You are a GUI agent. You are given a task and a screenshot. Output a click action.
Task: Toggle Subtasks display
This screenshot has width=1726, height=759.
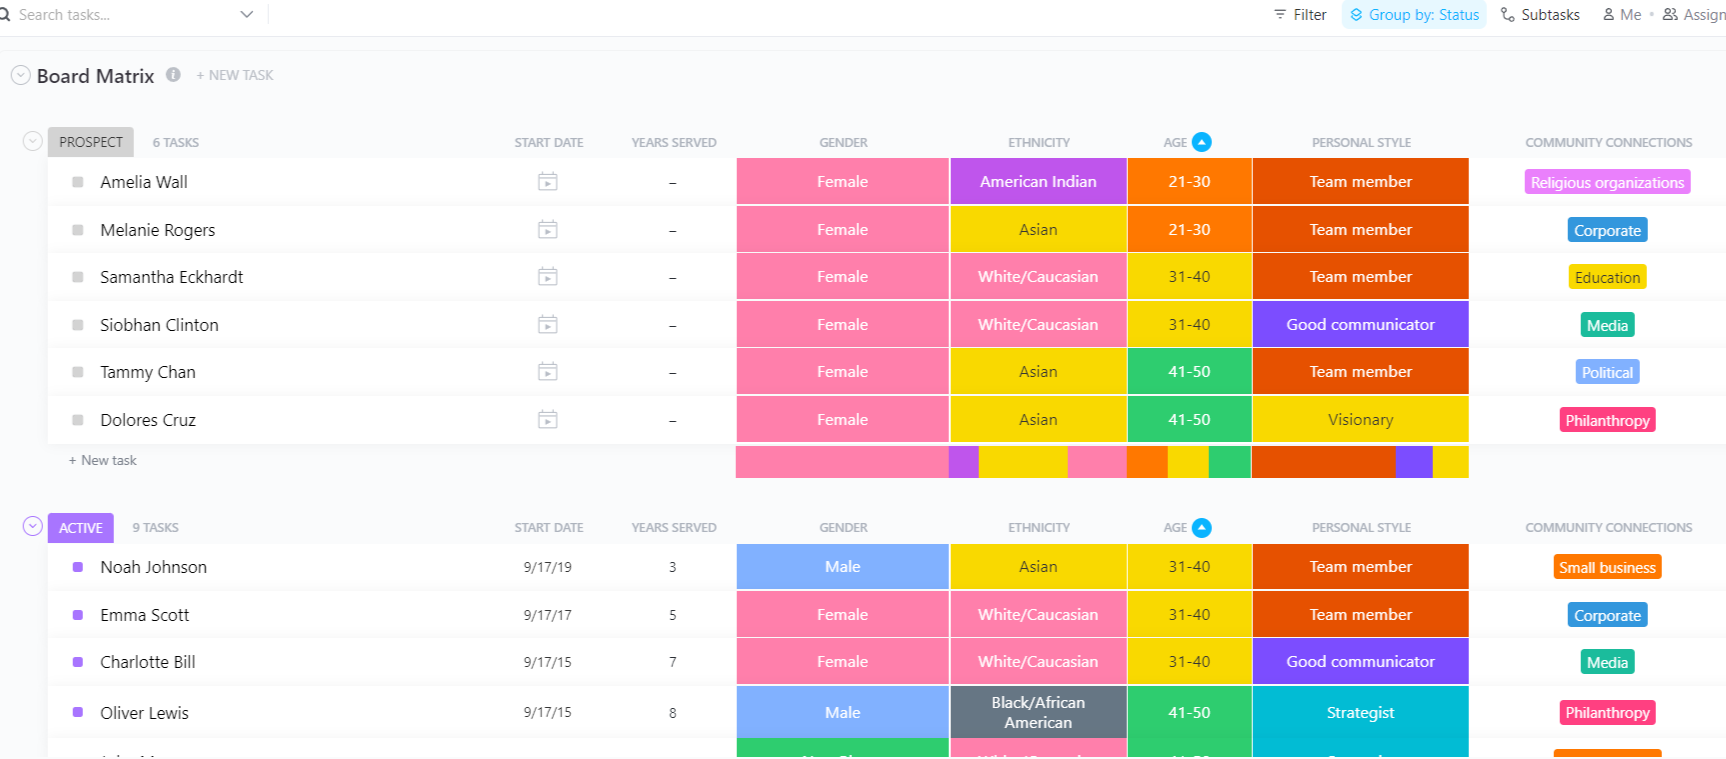coord(1540,15)
